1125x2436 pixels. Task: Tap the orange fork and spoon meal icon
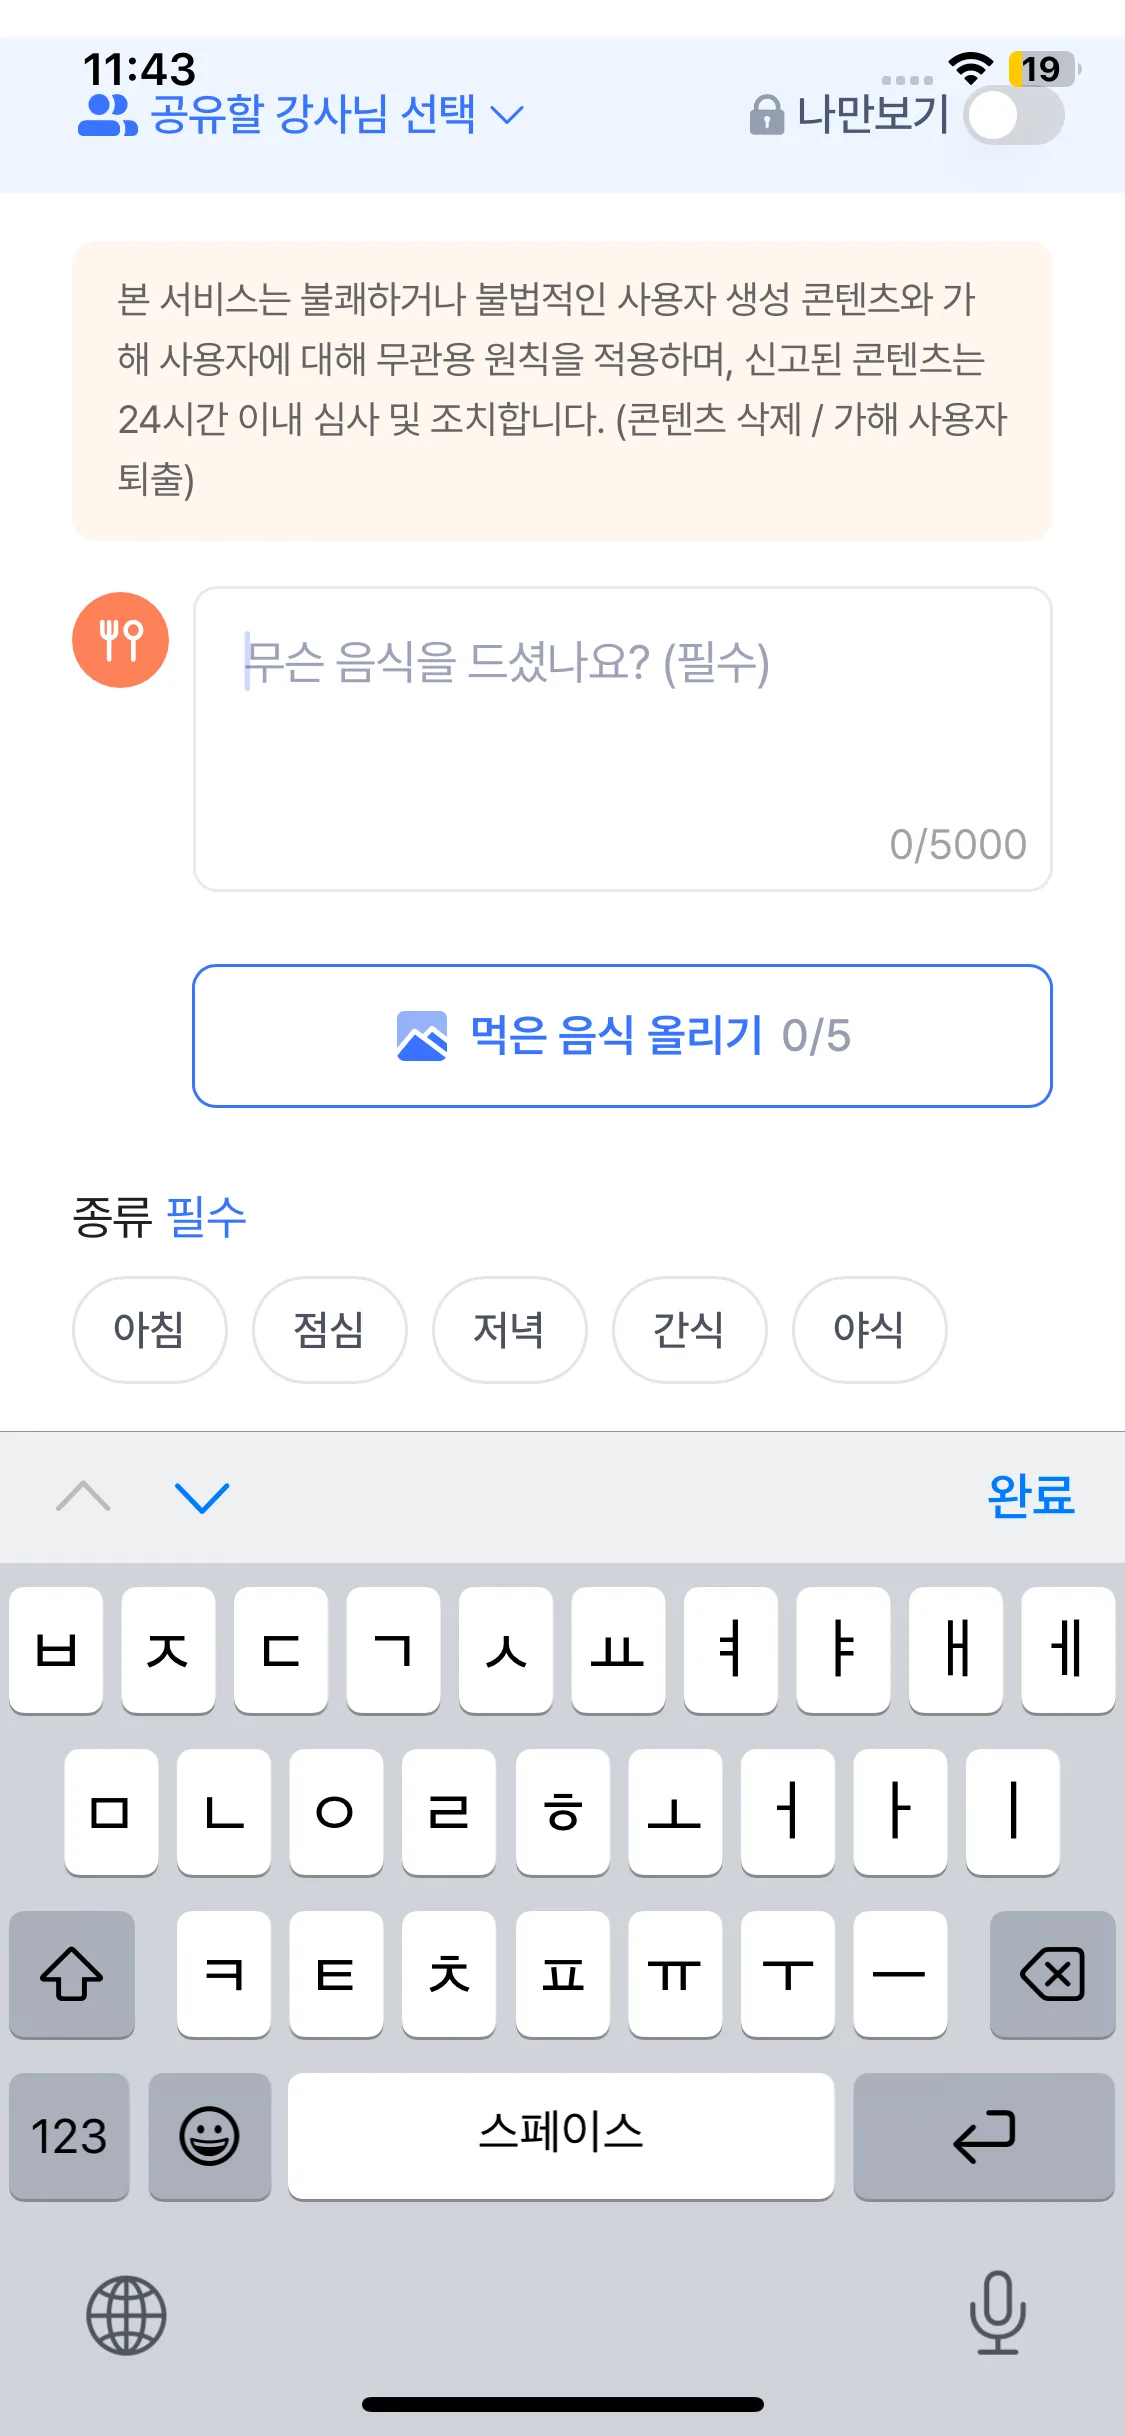(x=120, y=640)
